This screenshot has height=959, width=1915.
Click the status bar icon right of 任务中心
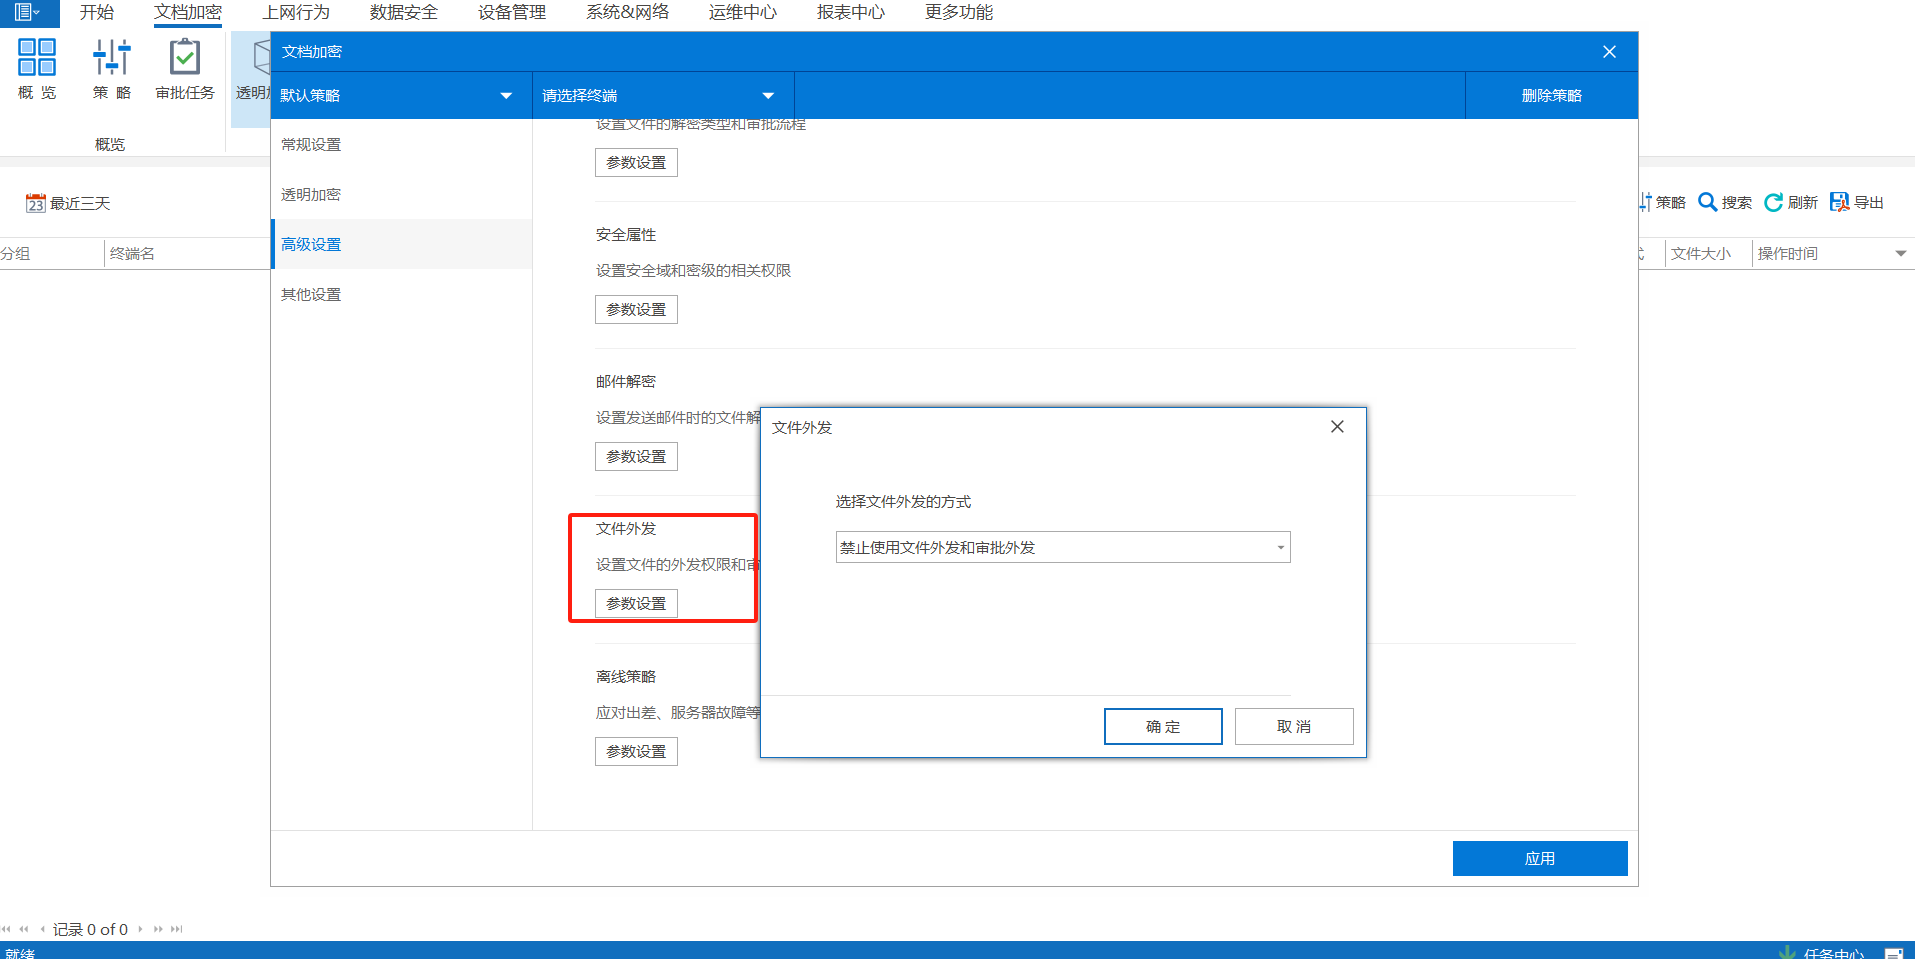tap(1893, 953)
